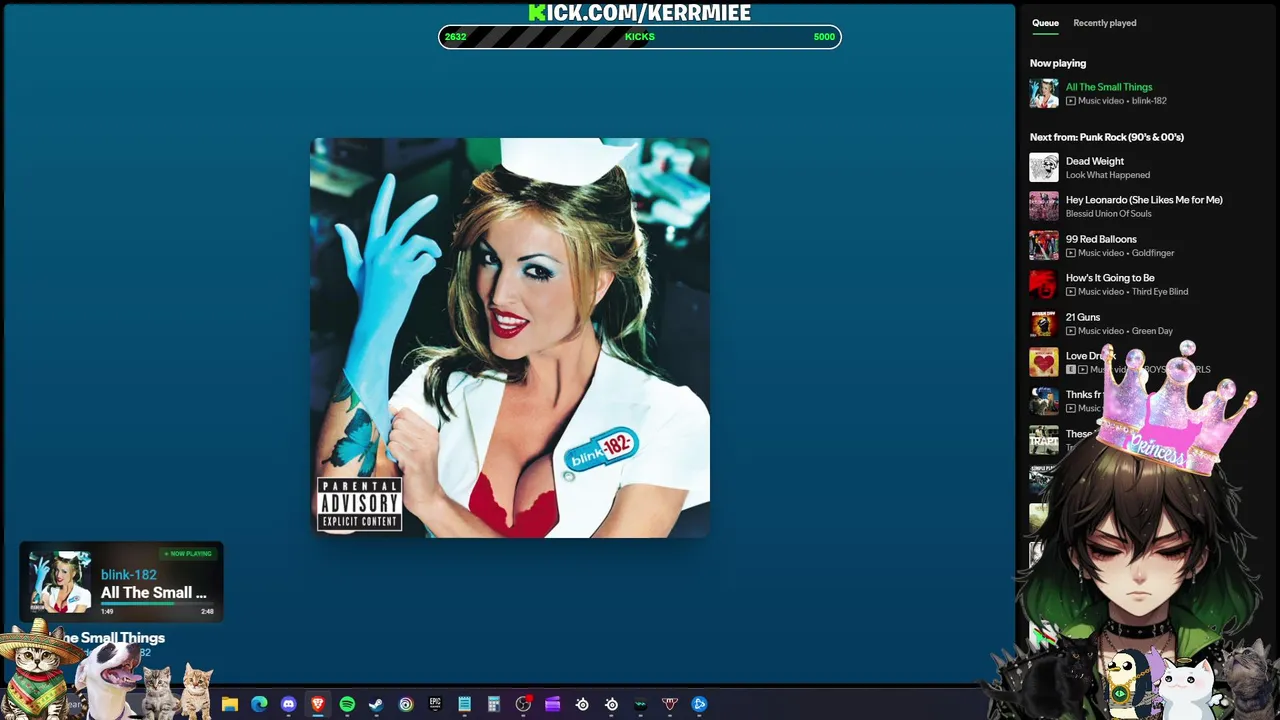1280x720 pixels.
Task: Open the Calculator taskbar icon
Action: pos(494,704)
